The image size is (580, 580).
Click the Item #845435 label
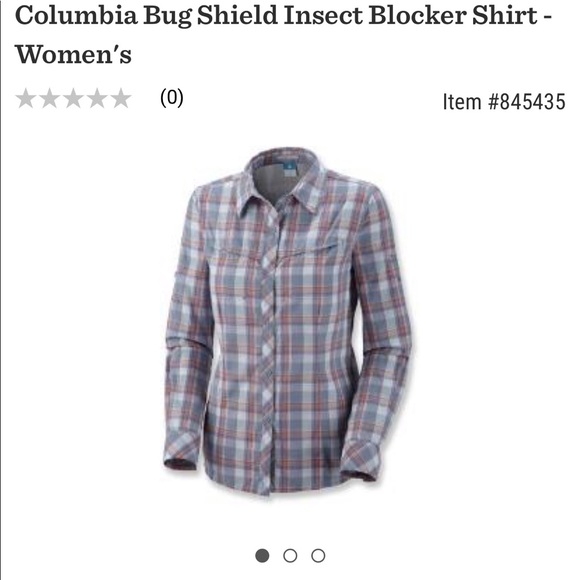click(x=504, y=101)
